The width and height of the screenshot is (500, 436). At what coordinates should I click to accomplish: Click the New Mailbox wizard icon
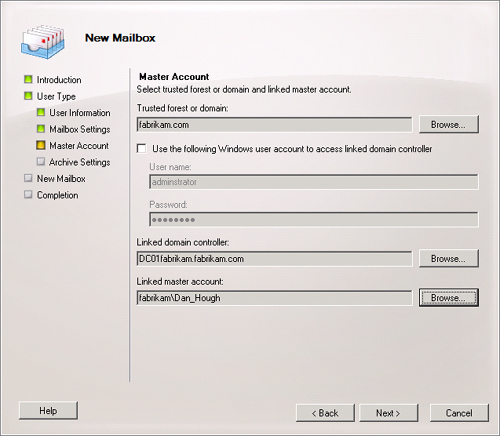[43, 42]
